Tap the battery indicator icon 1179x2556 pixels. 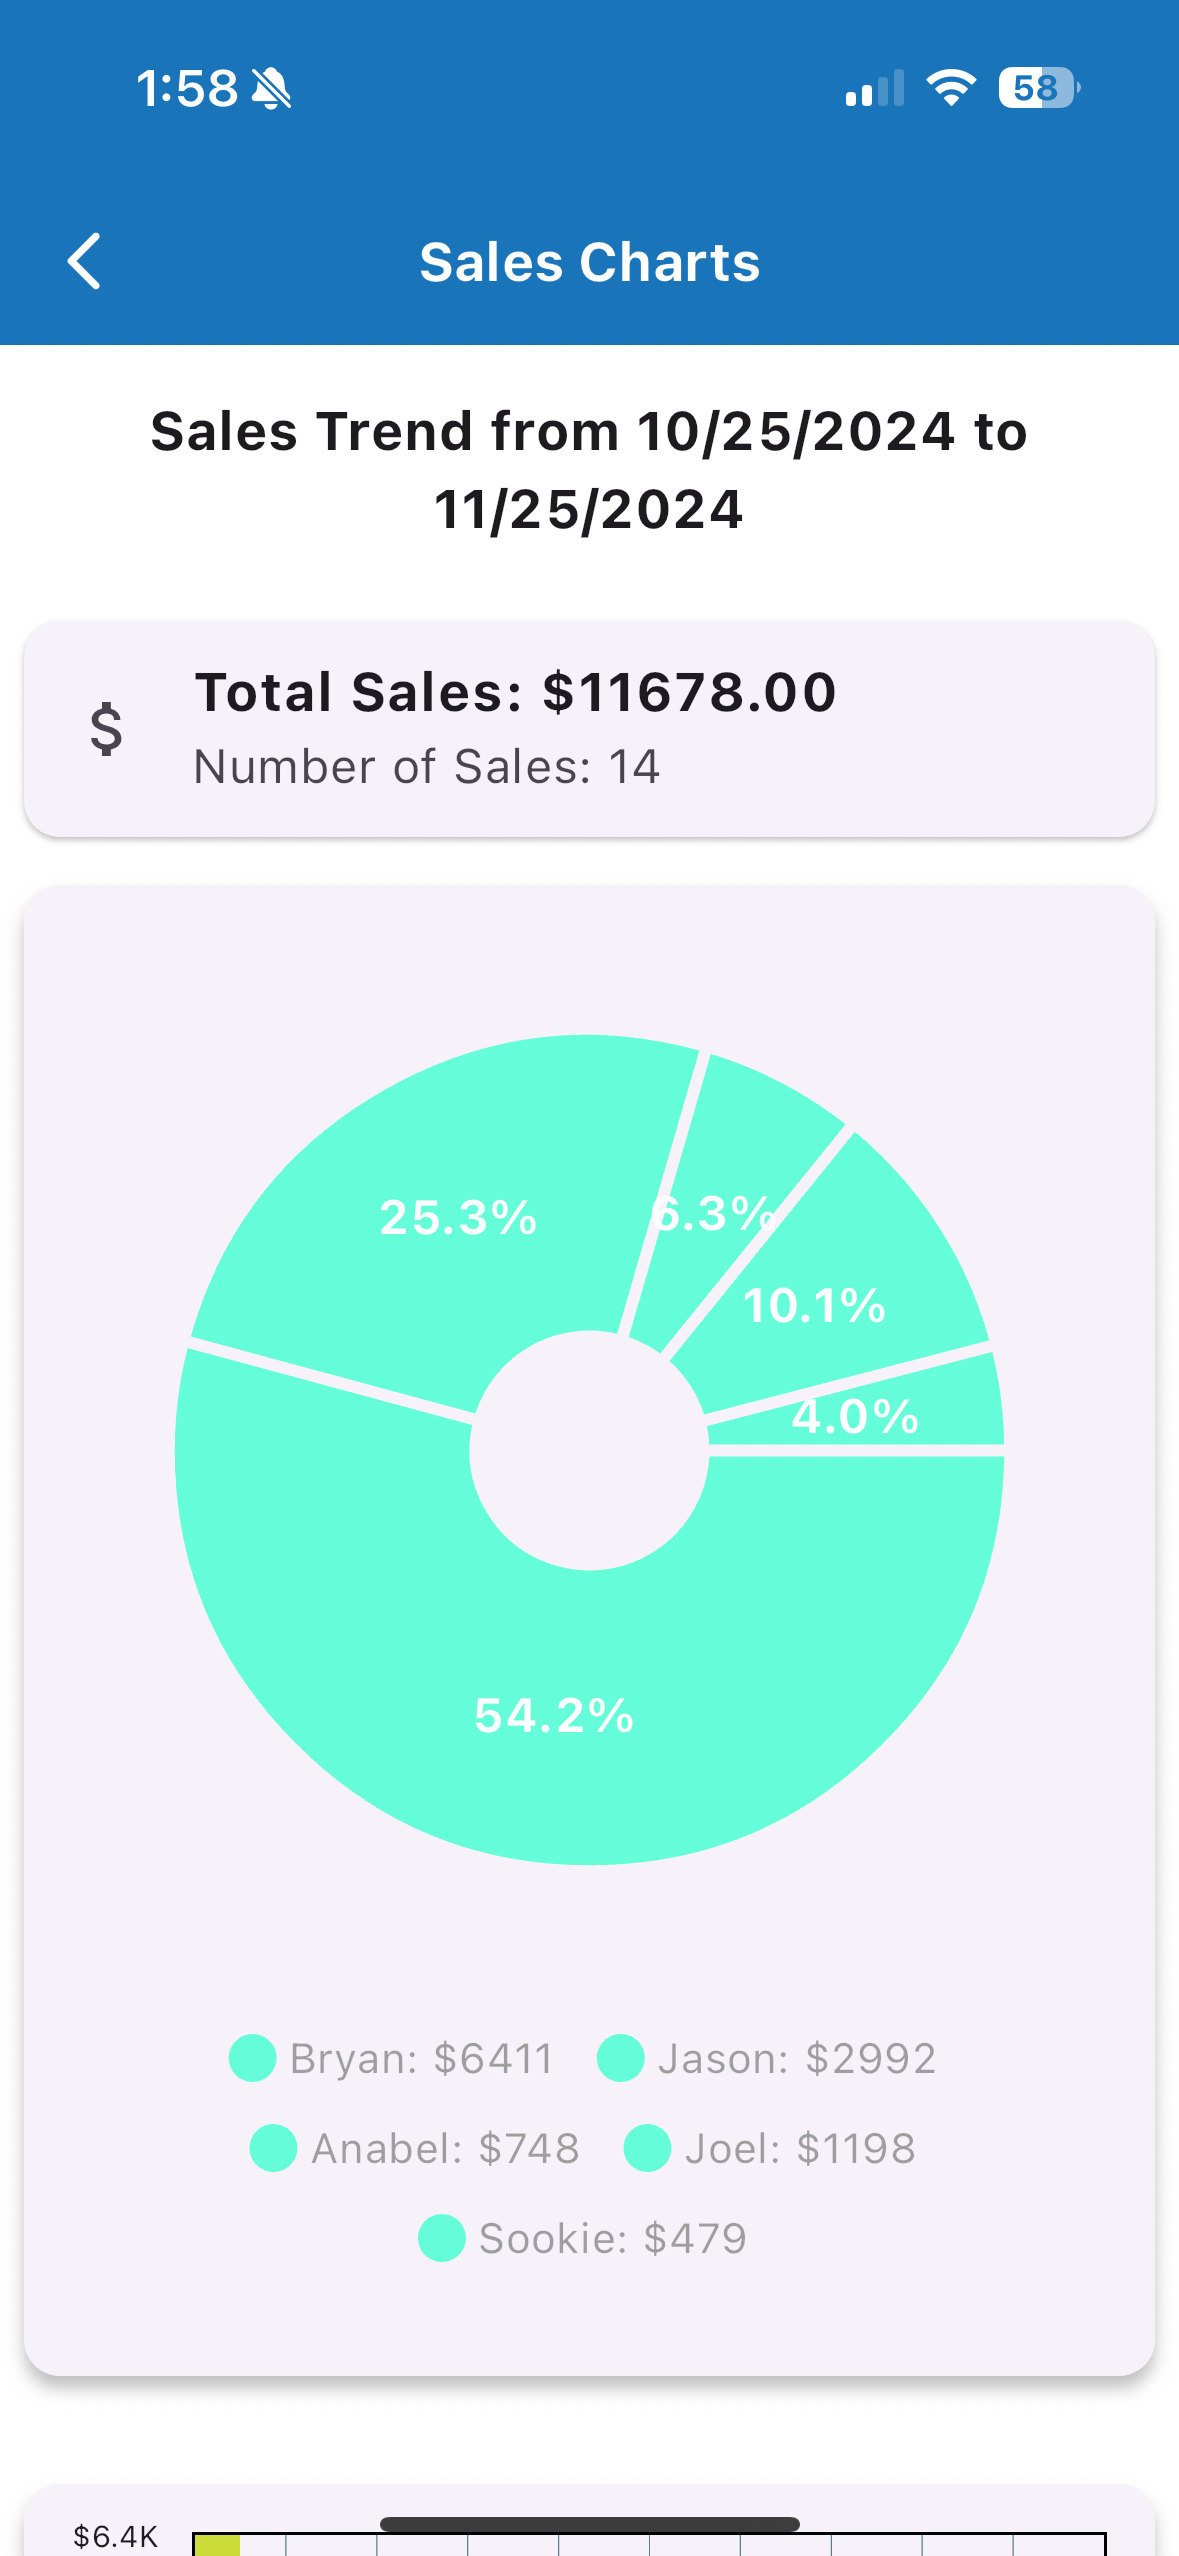click(1039, 88)
